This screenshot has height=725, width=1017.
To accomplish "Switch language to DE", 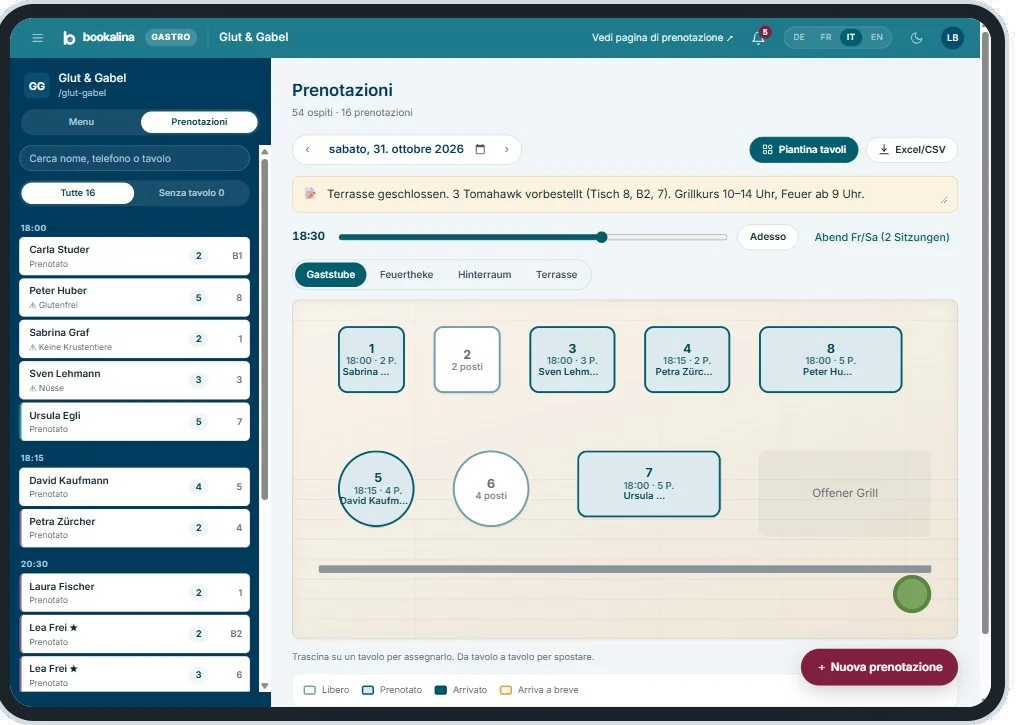I will pyautogui.click(x=799, y=38).
